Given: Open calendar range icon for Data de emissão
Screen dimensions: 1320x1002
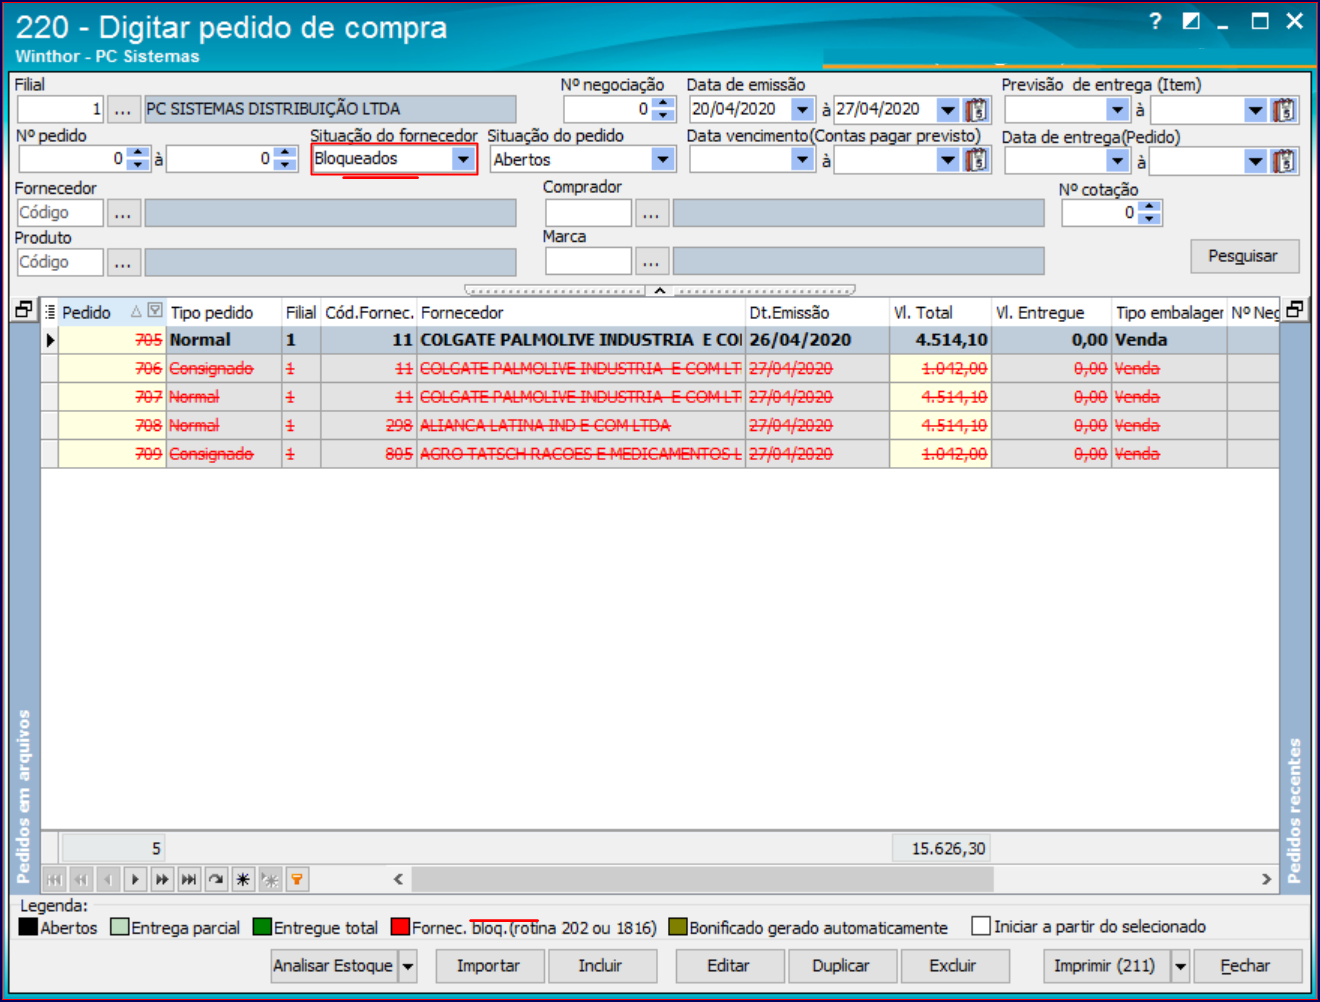Looking at the screenshot, I should coord(977,109).
